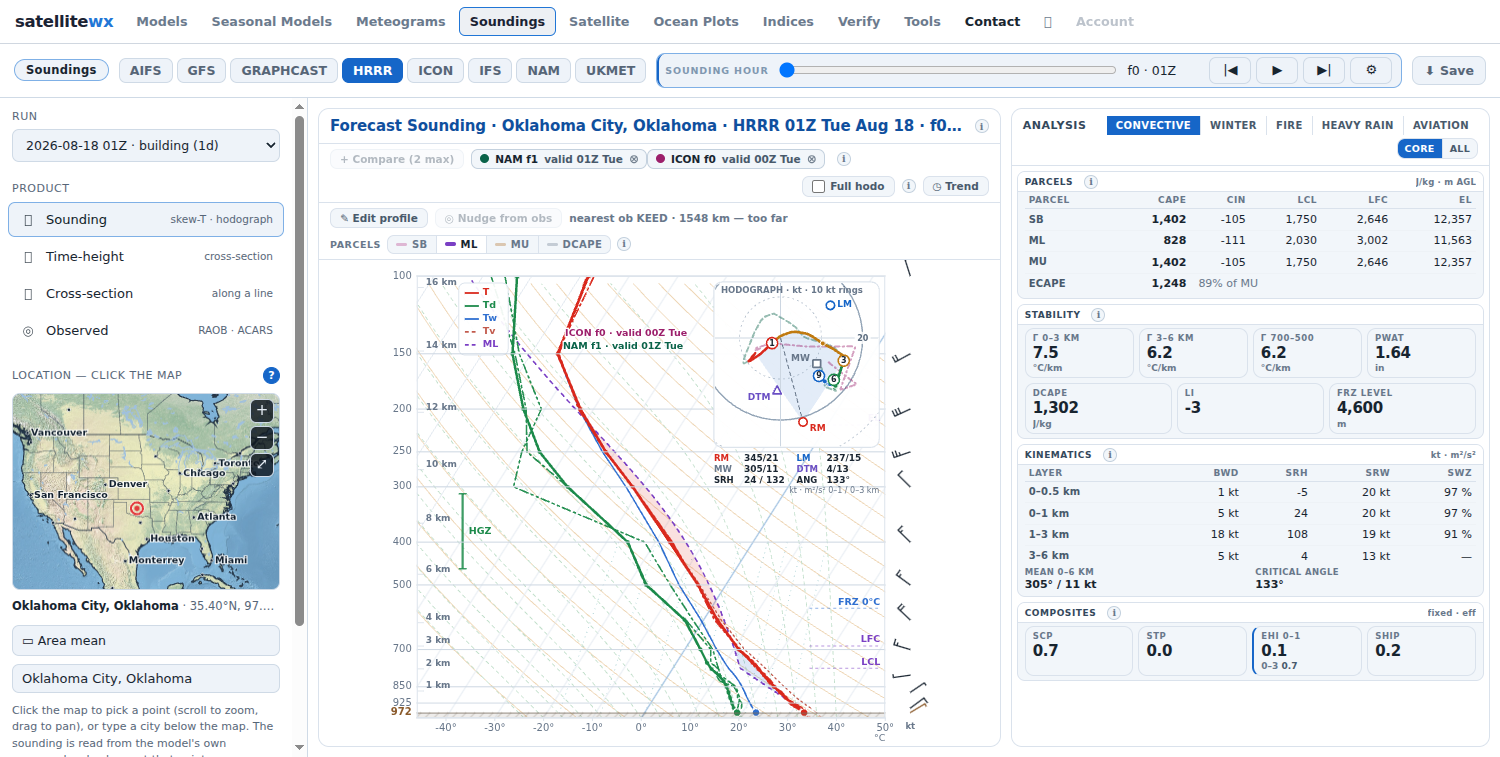Select the UKMET model
Screen dimensions: 1500x757
click(610, 70)
